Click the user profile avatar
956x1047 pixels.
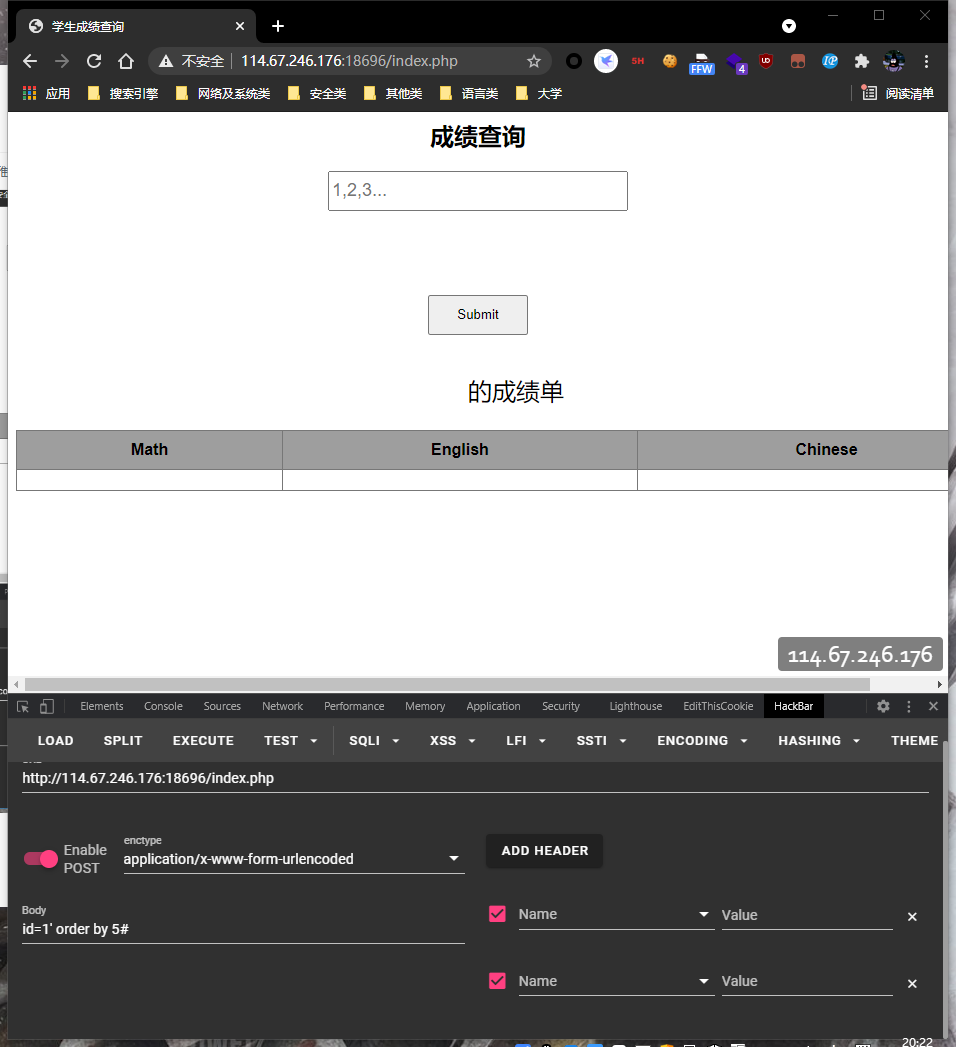[894, 61]
